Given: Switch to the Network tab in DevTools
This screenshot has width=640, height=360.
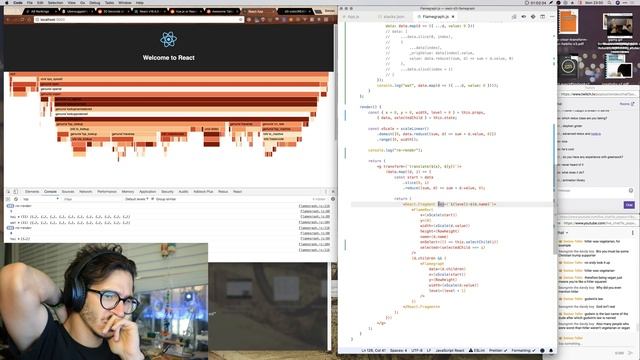Looking at the screenshot, I should point(86,191).
